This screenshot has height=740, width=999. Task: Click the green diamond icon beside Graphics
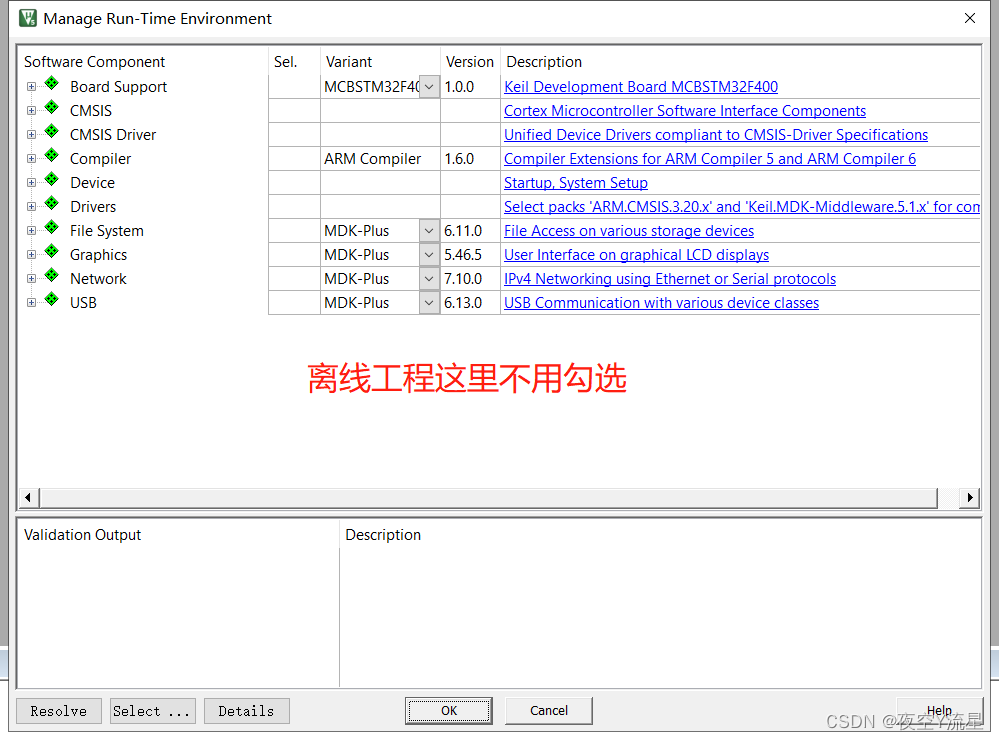tap(52, 252)
